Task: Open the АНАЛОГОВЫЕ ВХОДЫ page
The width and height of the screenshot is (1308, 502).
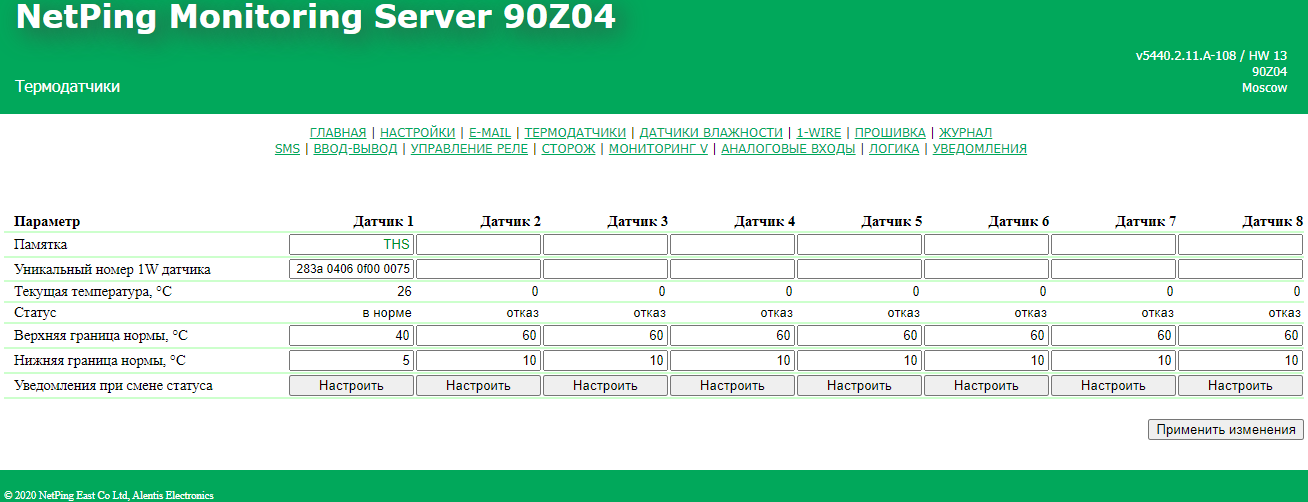Action: pyautogui.click(x=788, y=149)
